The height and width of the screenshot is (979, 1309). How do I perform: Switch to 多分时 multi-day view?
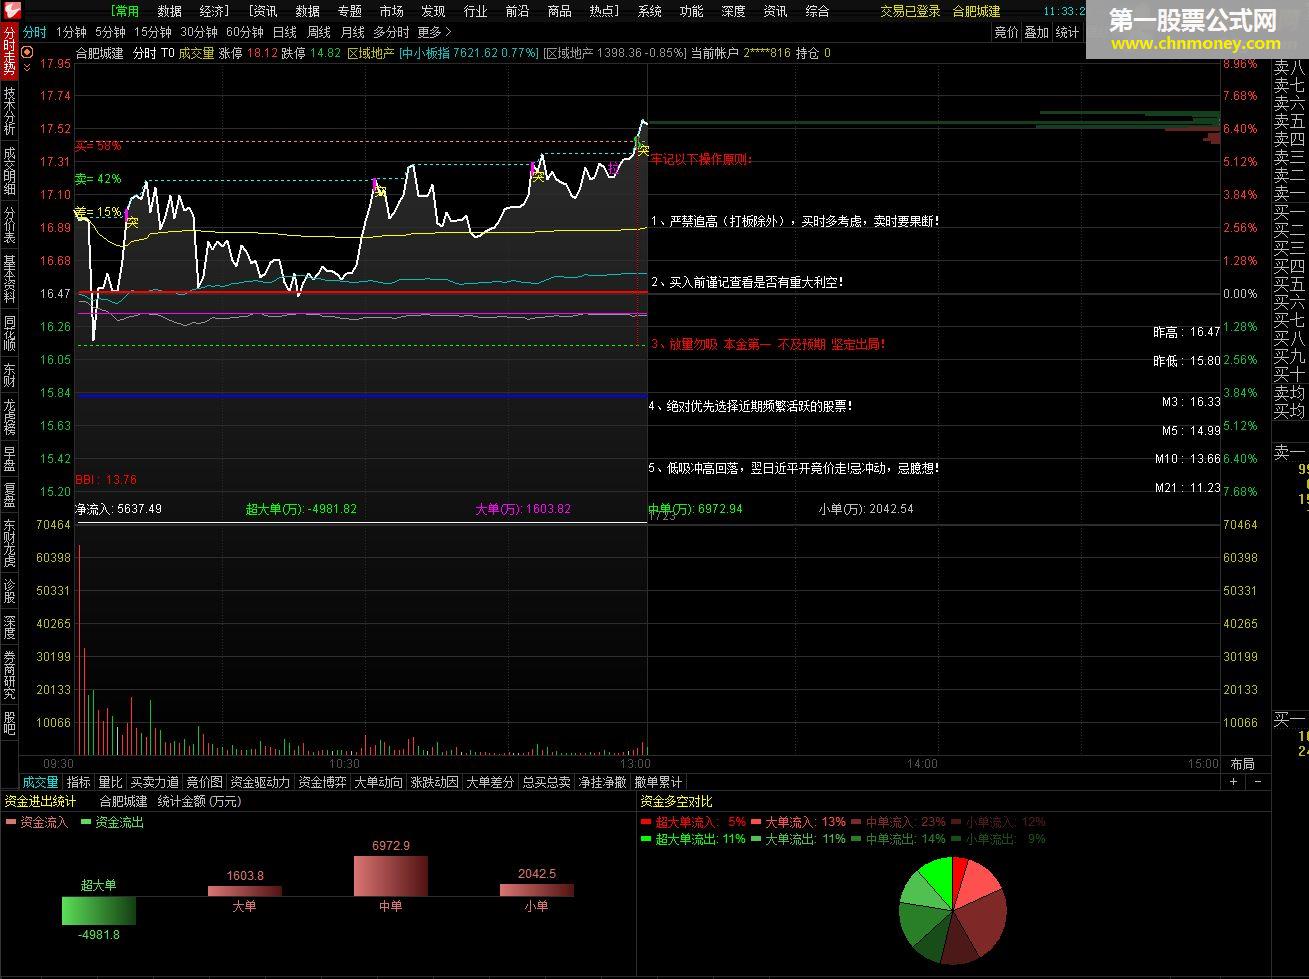(x=392, y=32)
